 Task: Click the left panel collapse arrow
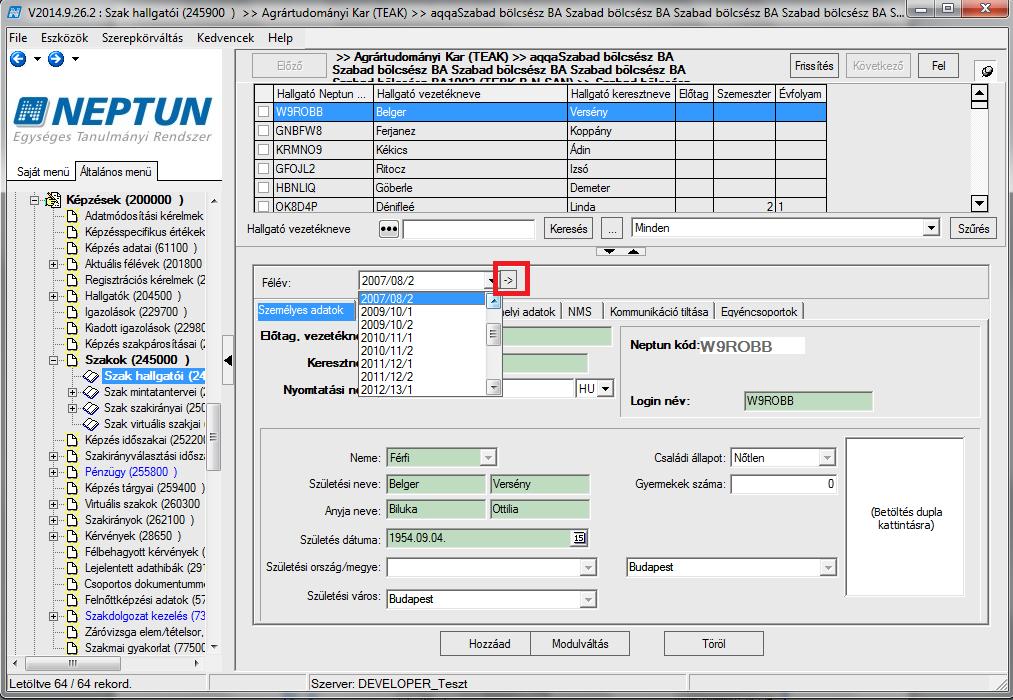(227, 360)
